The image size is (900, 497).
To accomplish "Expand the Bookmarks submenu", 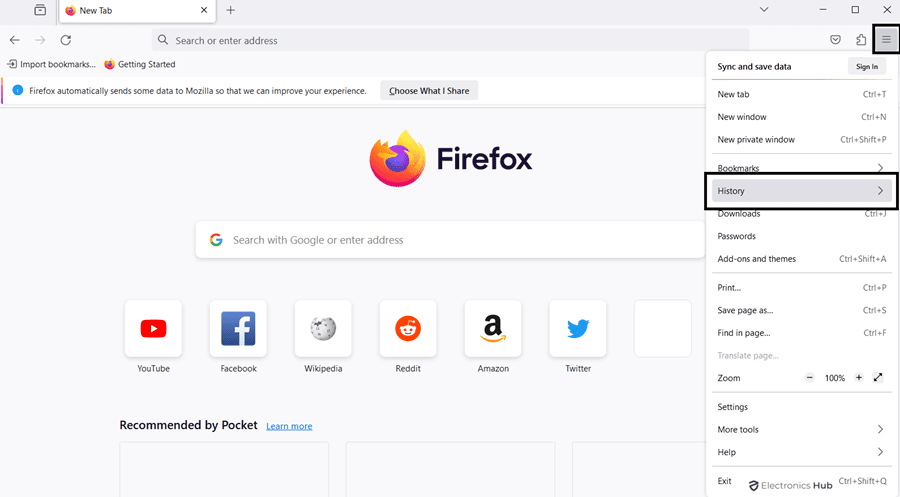I will tap(799, 168).
